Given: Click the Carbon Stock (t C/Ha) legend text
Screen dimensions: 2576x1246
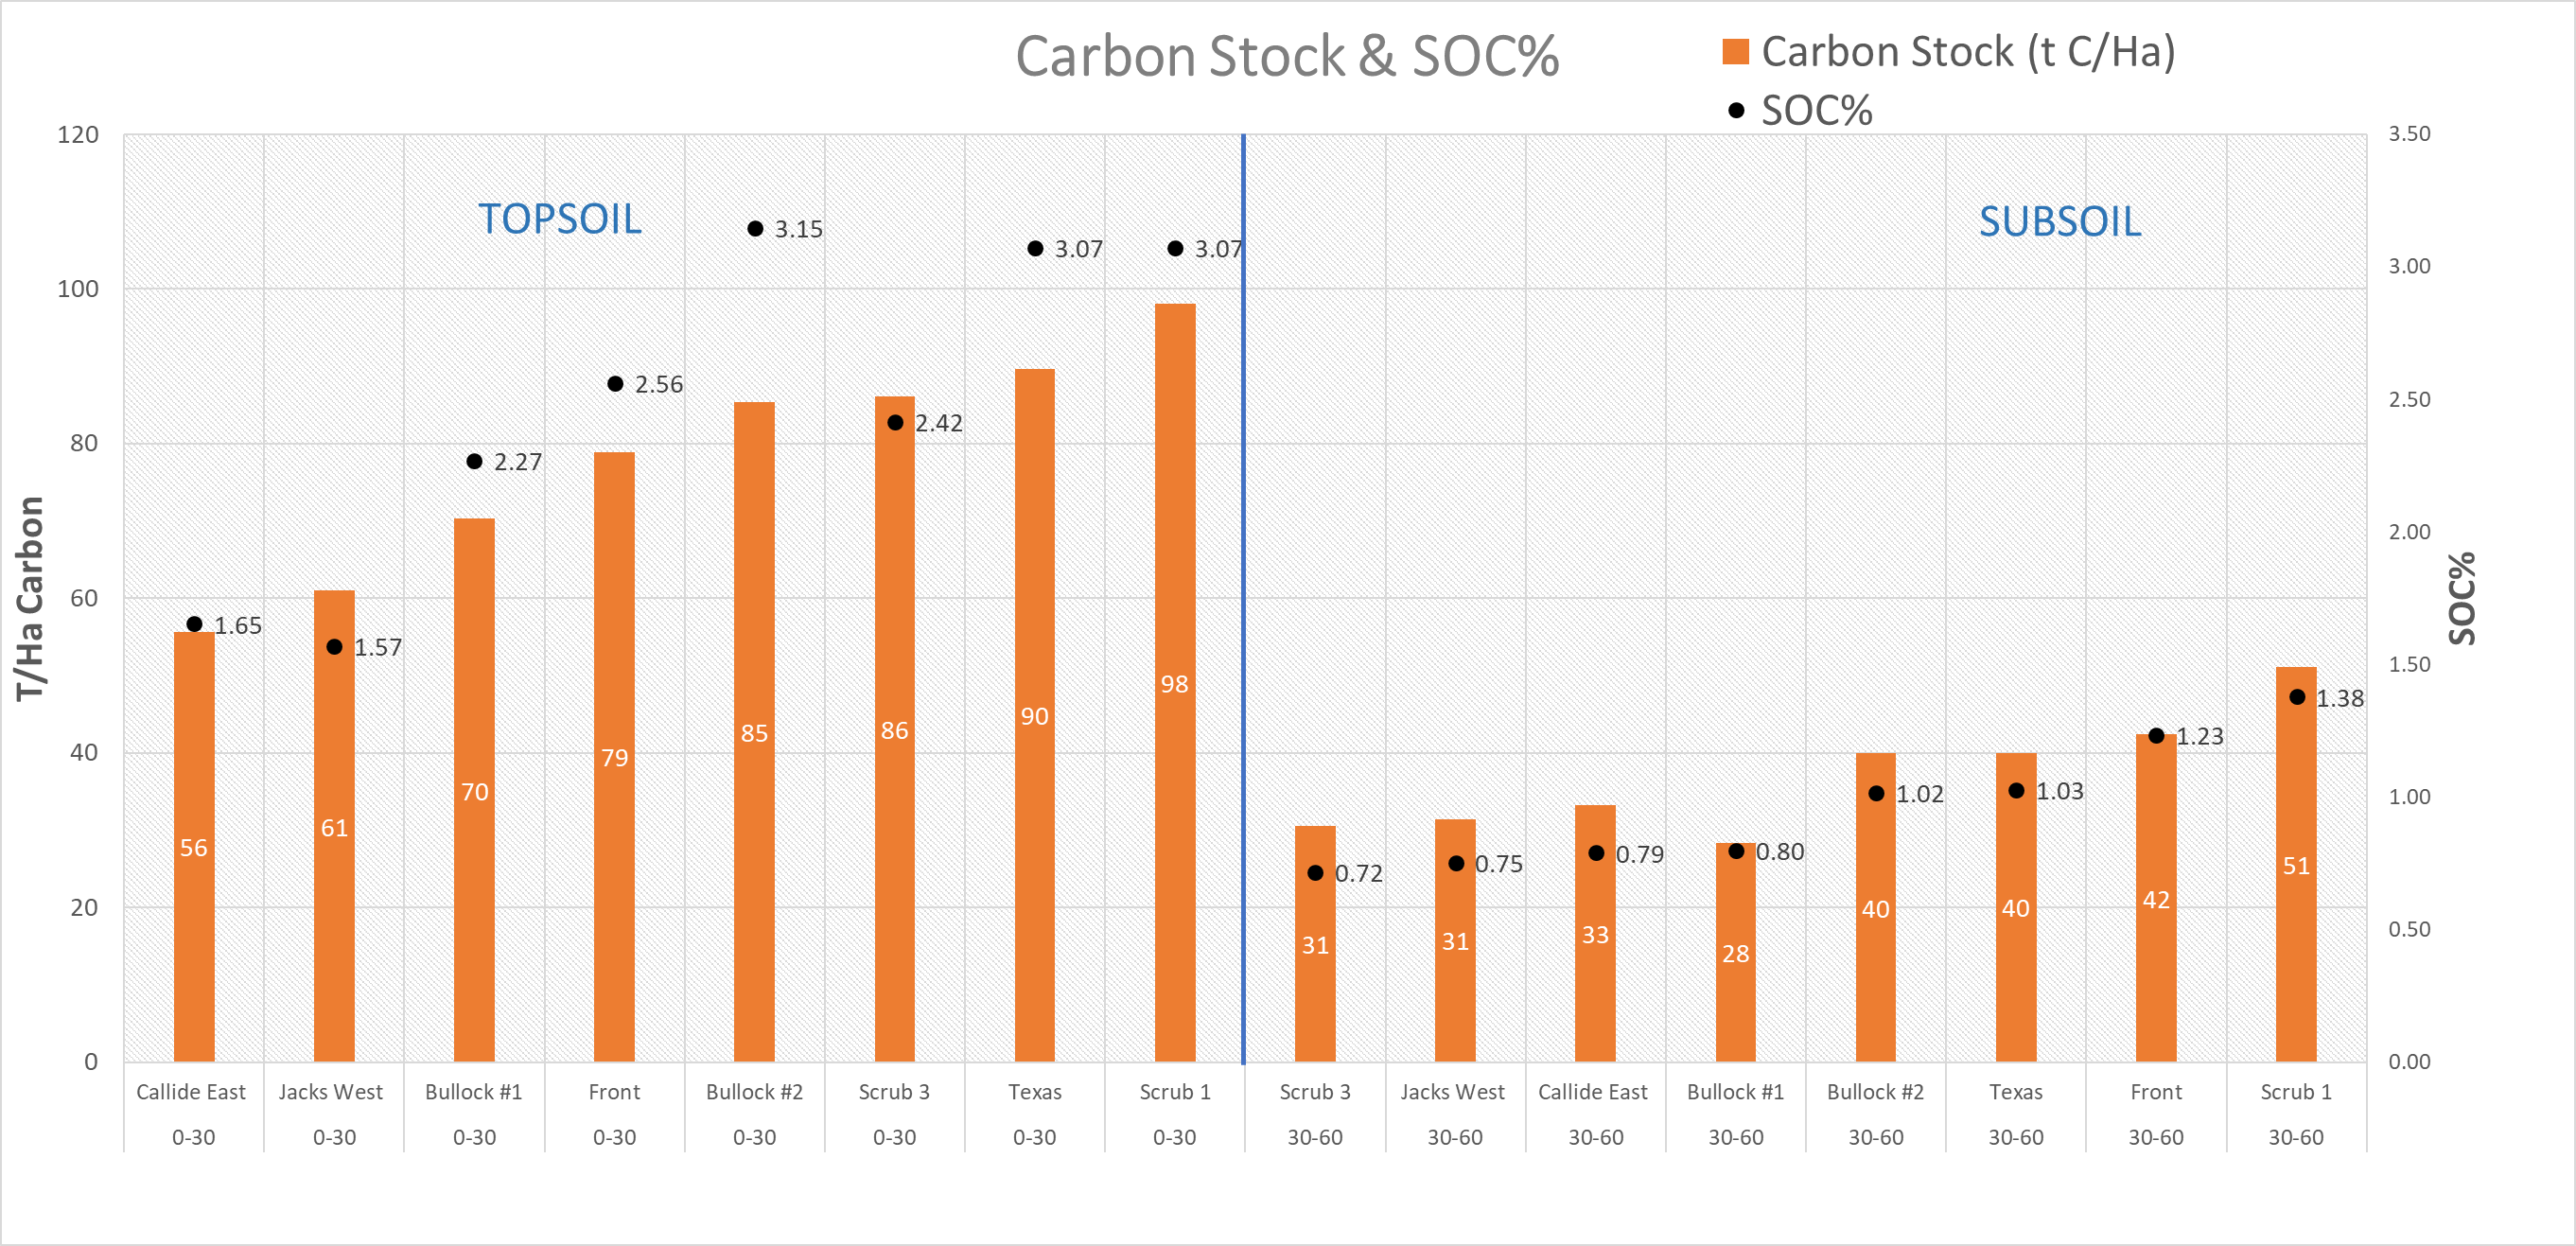Looking at the screenshot, I should pyautogui.click(x=1967, y=52).
